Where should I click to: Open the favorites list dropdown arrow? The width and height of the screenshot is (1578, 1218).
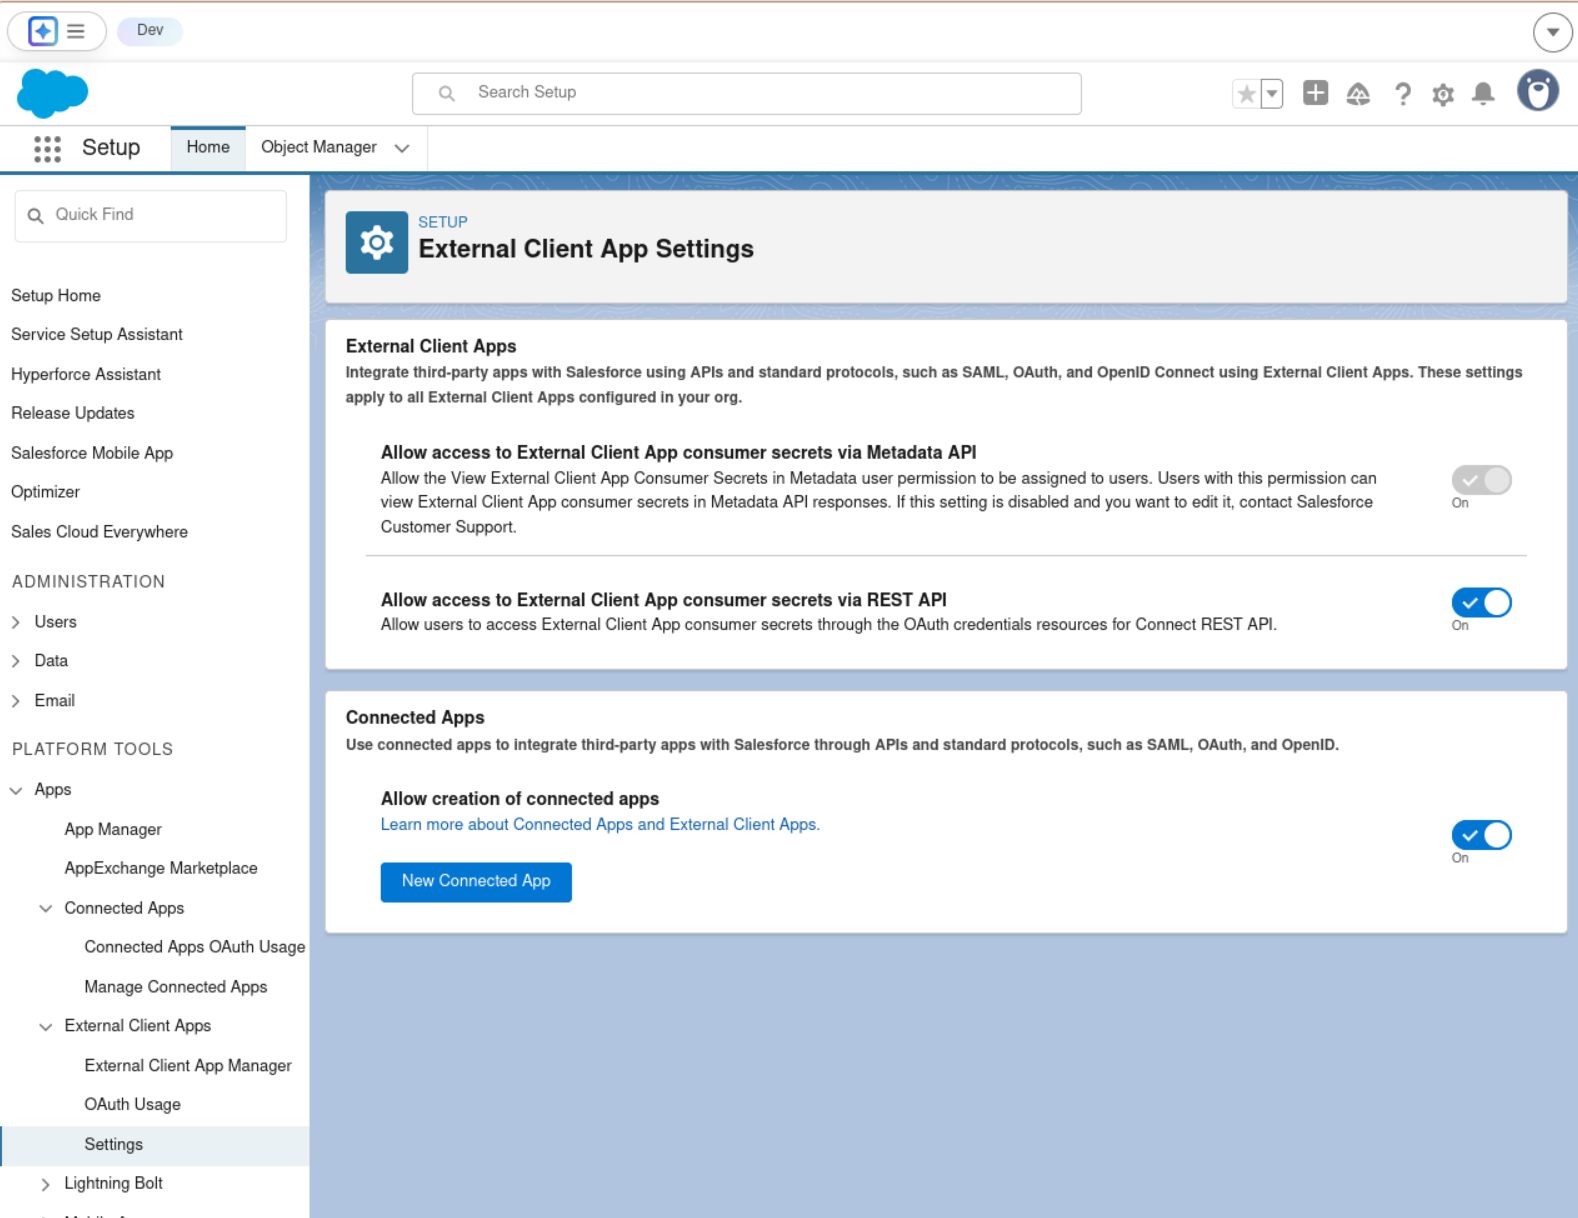click(1272, 94)
